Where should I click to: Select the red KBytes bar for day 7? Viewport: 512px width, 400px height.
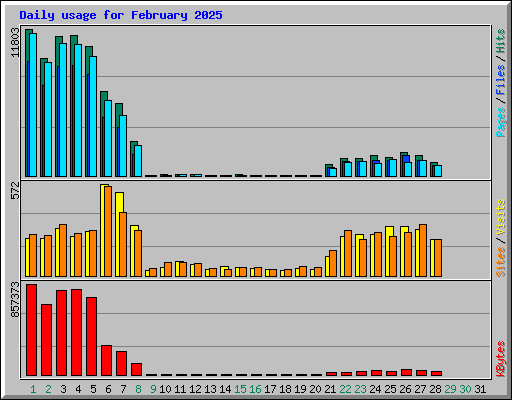click(121, 363)
